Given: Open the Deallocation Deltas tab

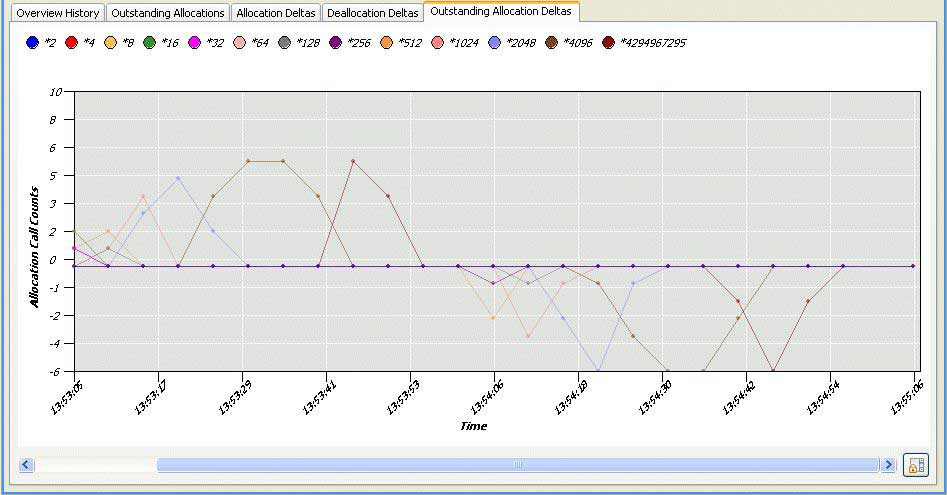Looking at the screenshot, I should click(372, 13).
